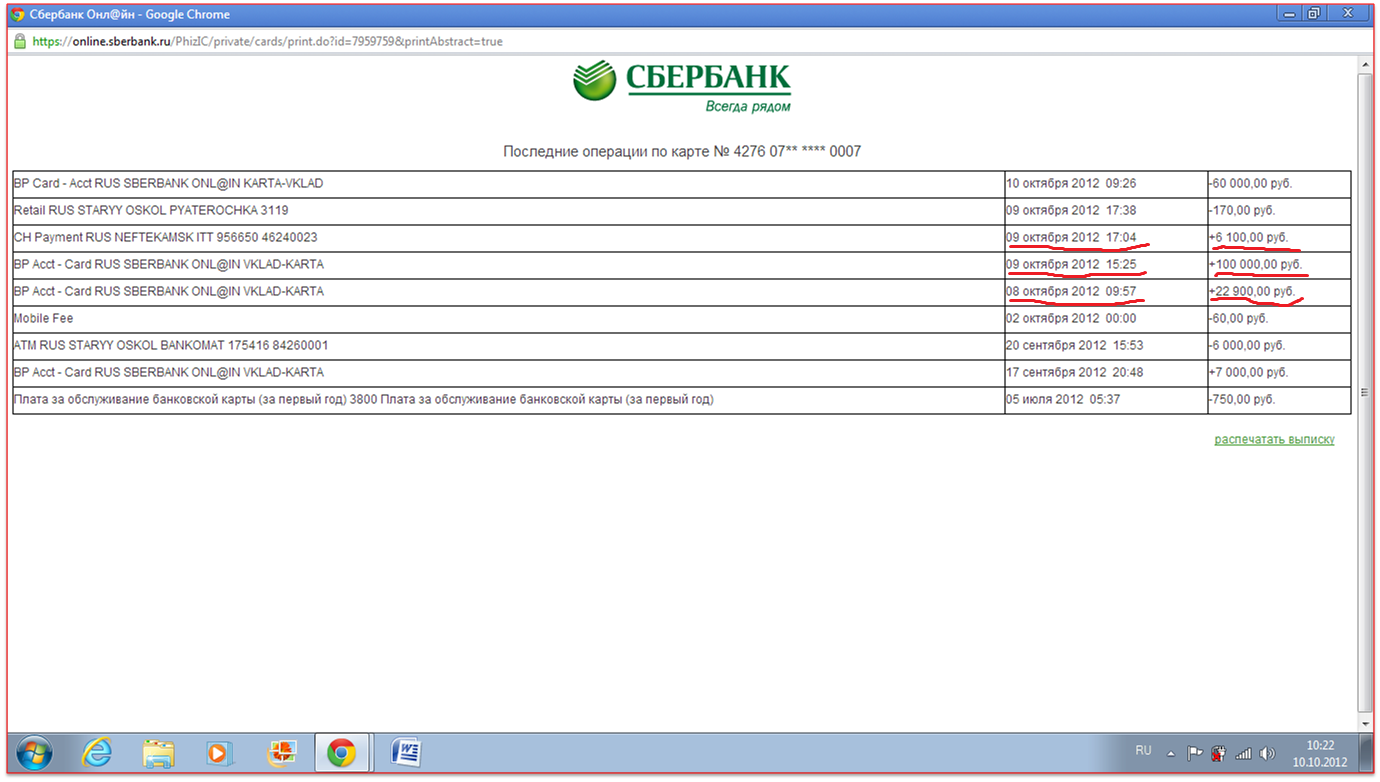This screenshot has height=782, width=1380.
Task: Click the amount '+22 900,00 руб.'
Action: (1252, 292)
